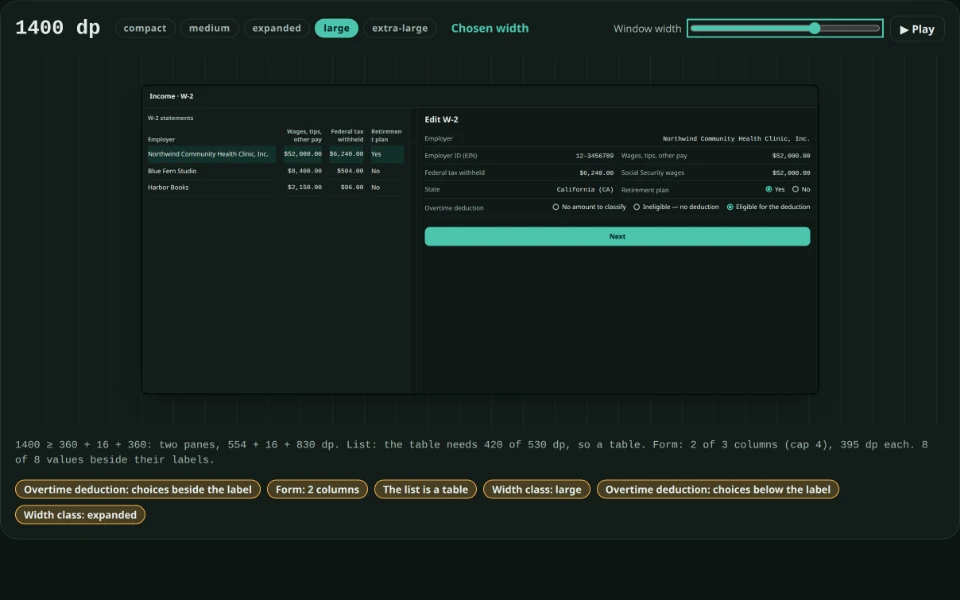Click the Play button
Image resolution: width=960 pixels, height=600 pixels.
click(x=917, y=29)
